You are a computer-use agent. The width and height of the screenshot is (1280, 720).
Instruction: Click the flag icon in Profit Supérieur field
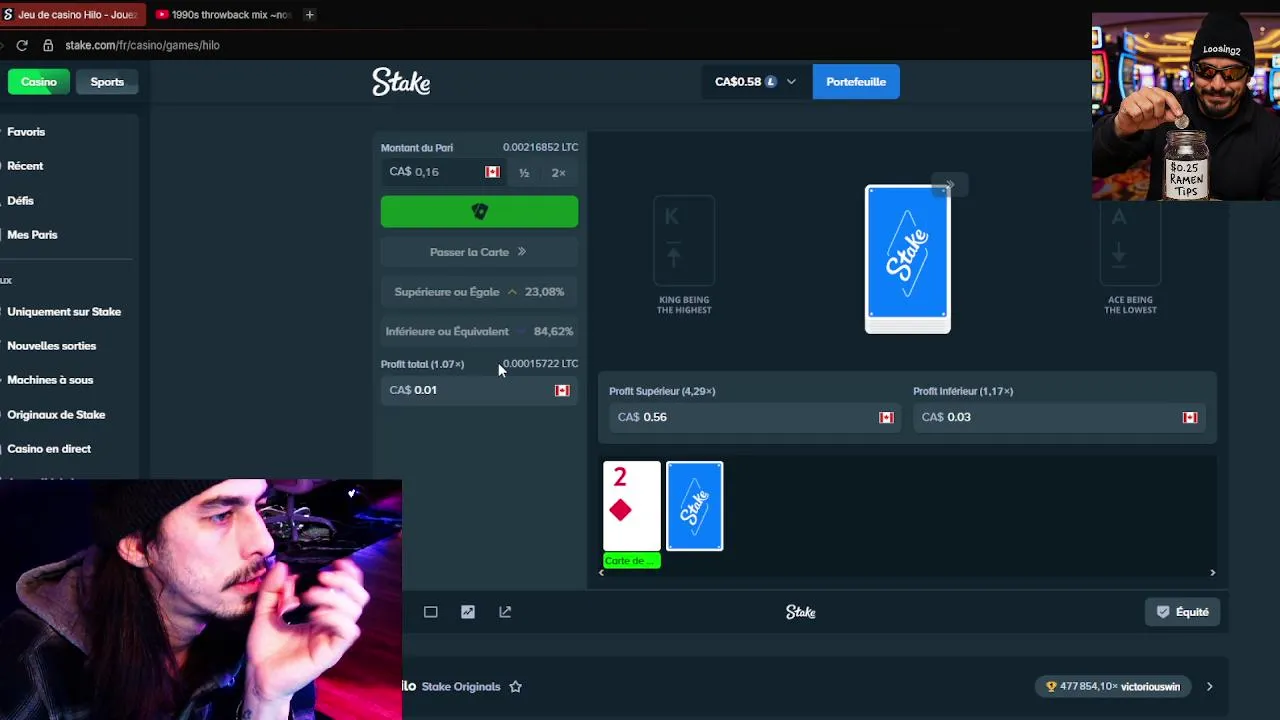pos(886,417)
